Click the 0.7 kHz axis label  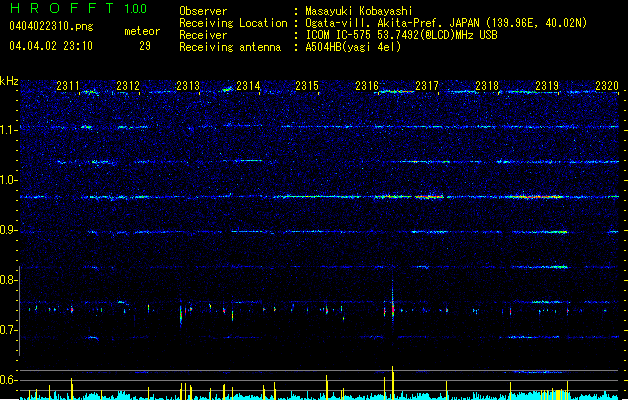pyautogui.click(x=8, y=330)
